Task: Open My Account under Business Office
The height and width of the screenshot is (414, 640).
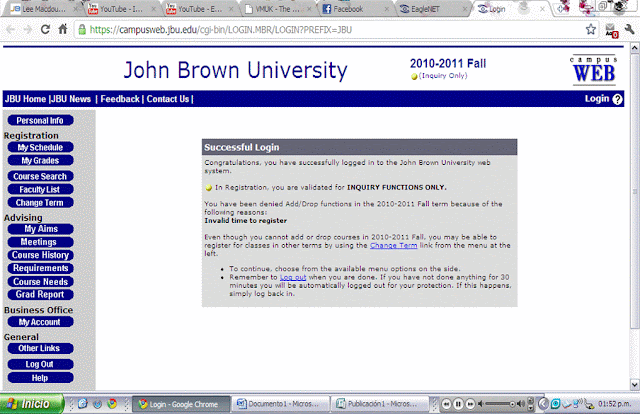Action: [x=40, y=322]
